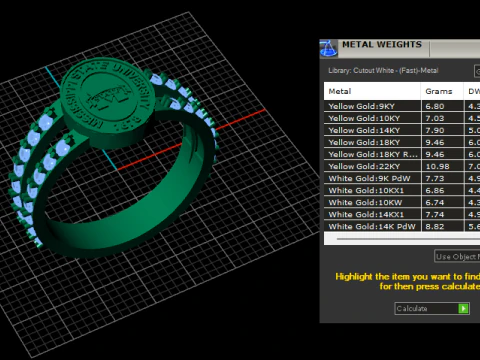Viewport: 480px width, 360px height.
Task: Click the 7.74 grams value
Action: [435, 214]
